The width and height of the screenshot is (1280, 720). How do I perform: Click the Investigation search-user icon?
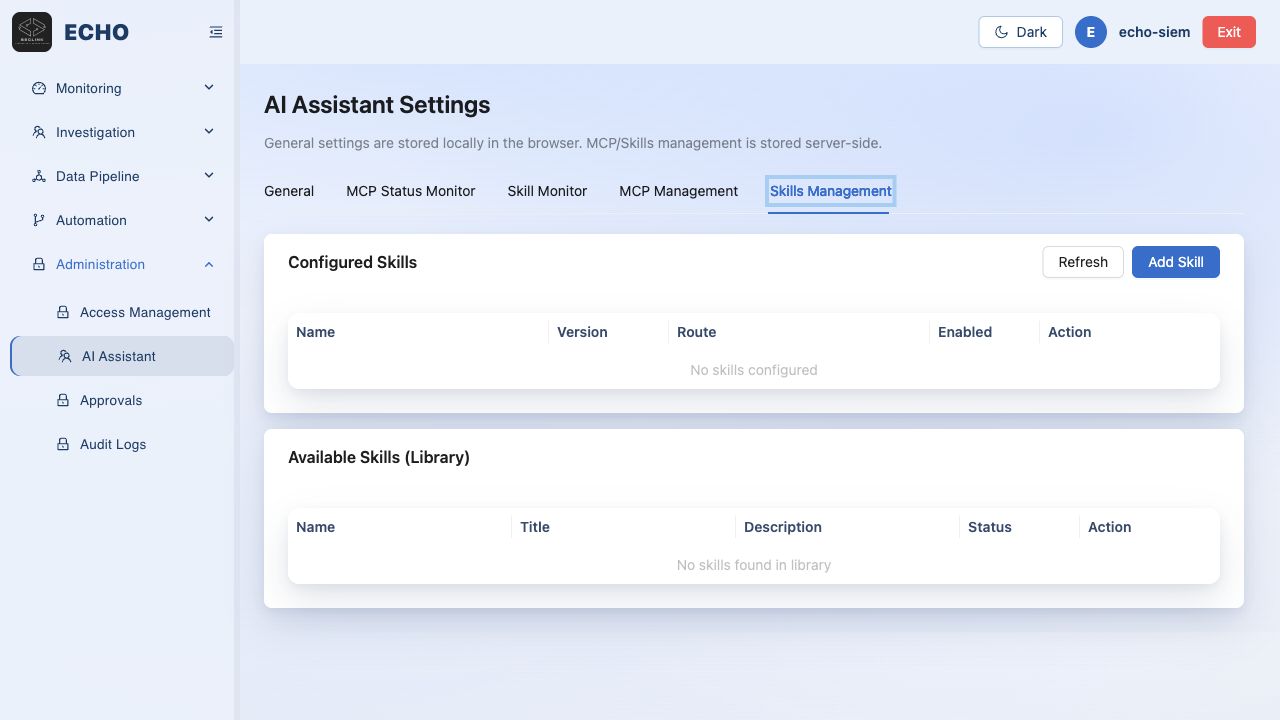[x=39, y=132]
